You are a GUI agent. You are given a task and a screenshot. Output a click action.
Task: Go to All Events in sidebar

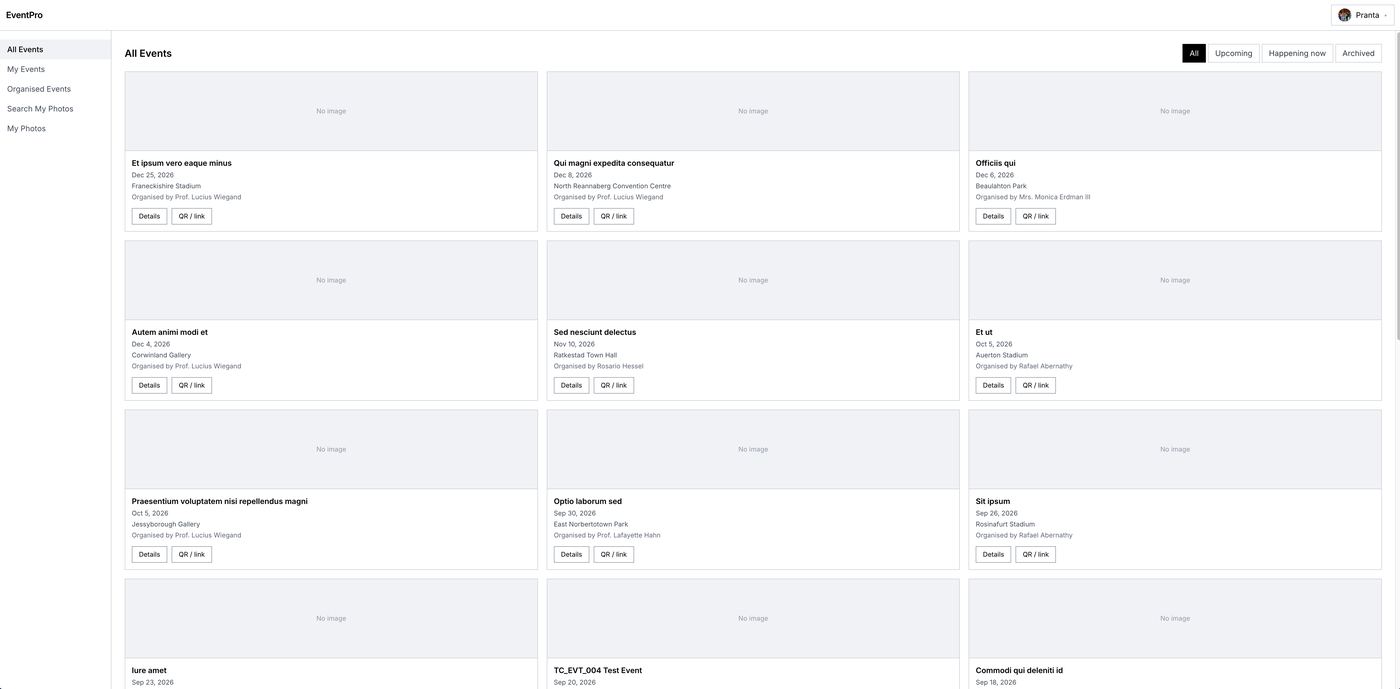click(55, 49)
